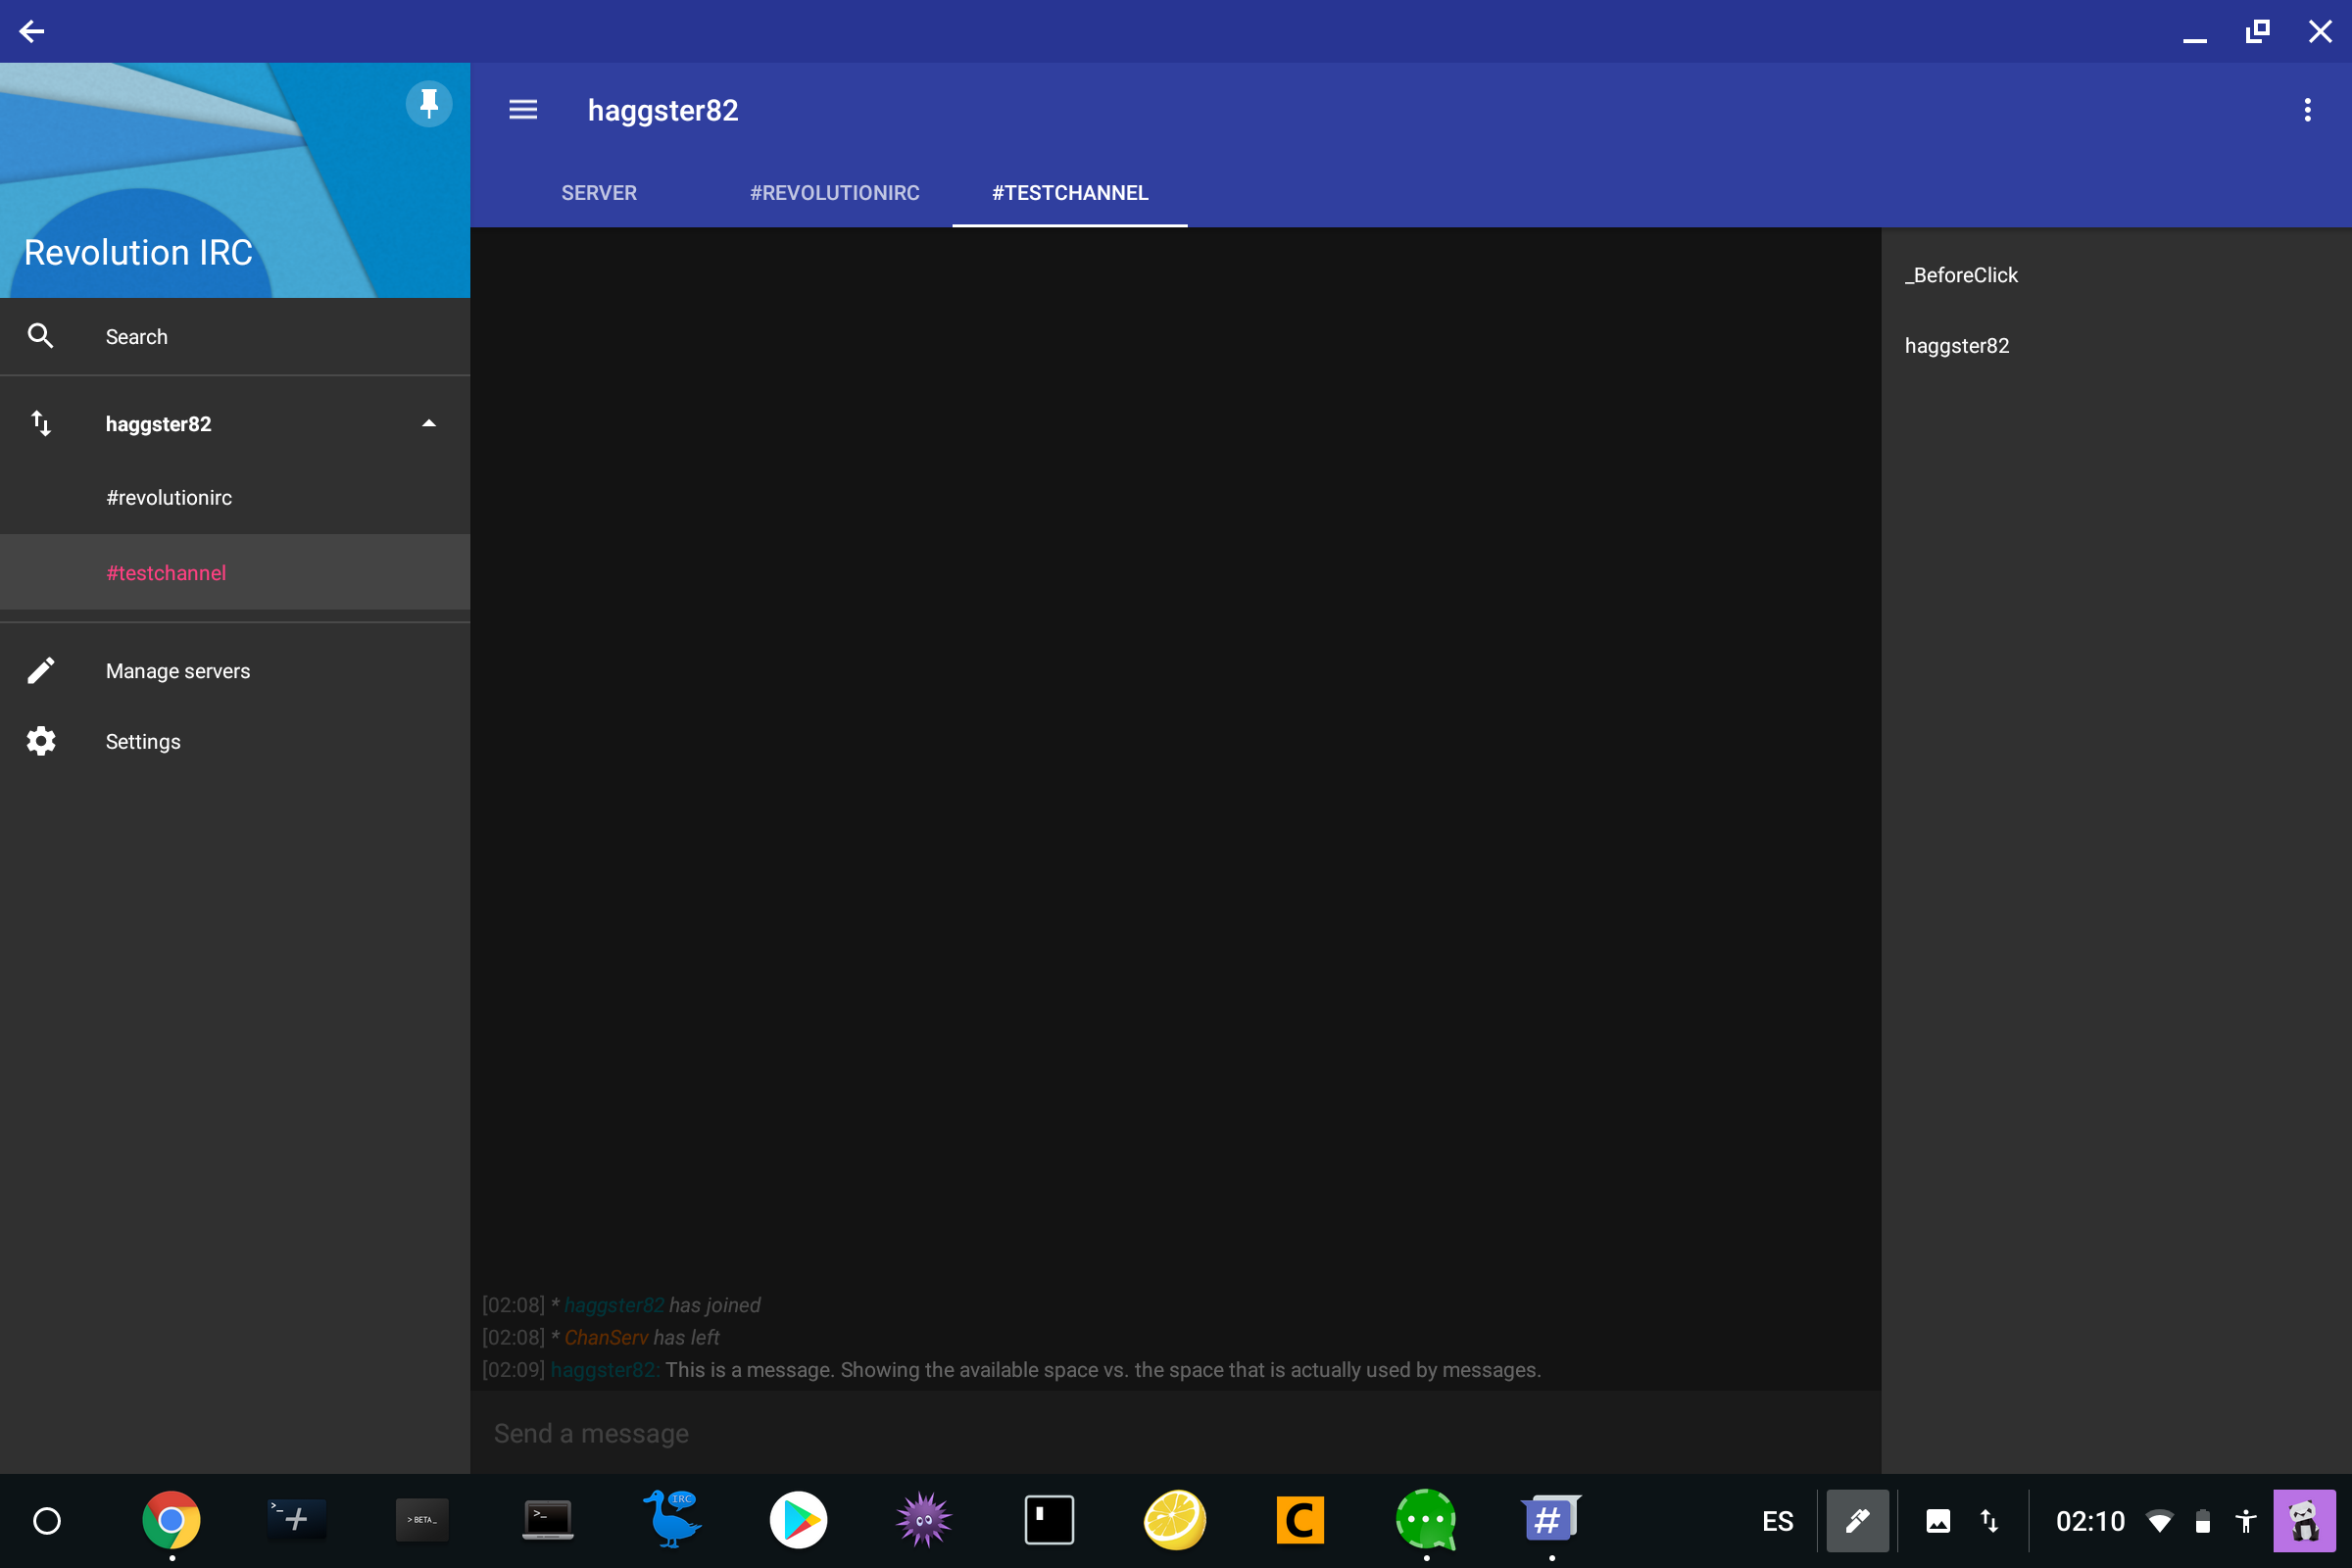Switch to the #REVOLUTIONIRC tab
Viewport: 2352px width, 1568px height.
(834, 192)
